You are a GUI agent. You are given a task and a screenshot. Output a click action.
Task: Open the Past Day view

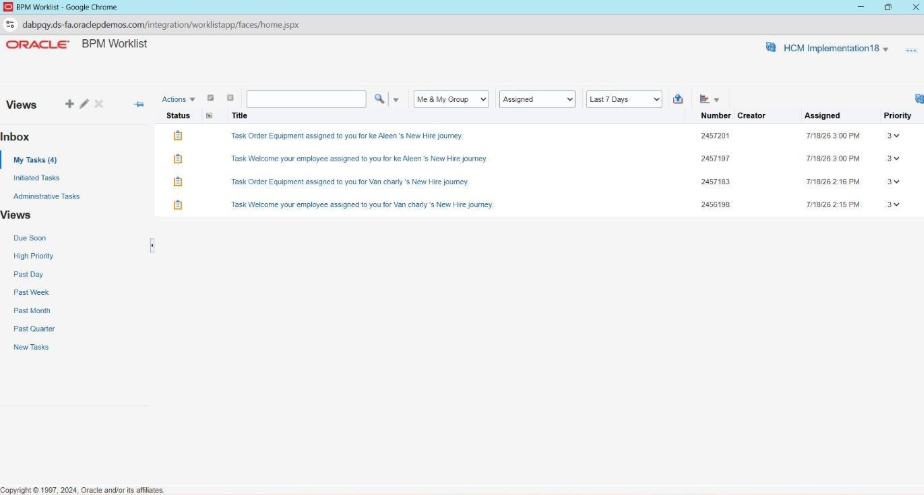(28, 274)
